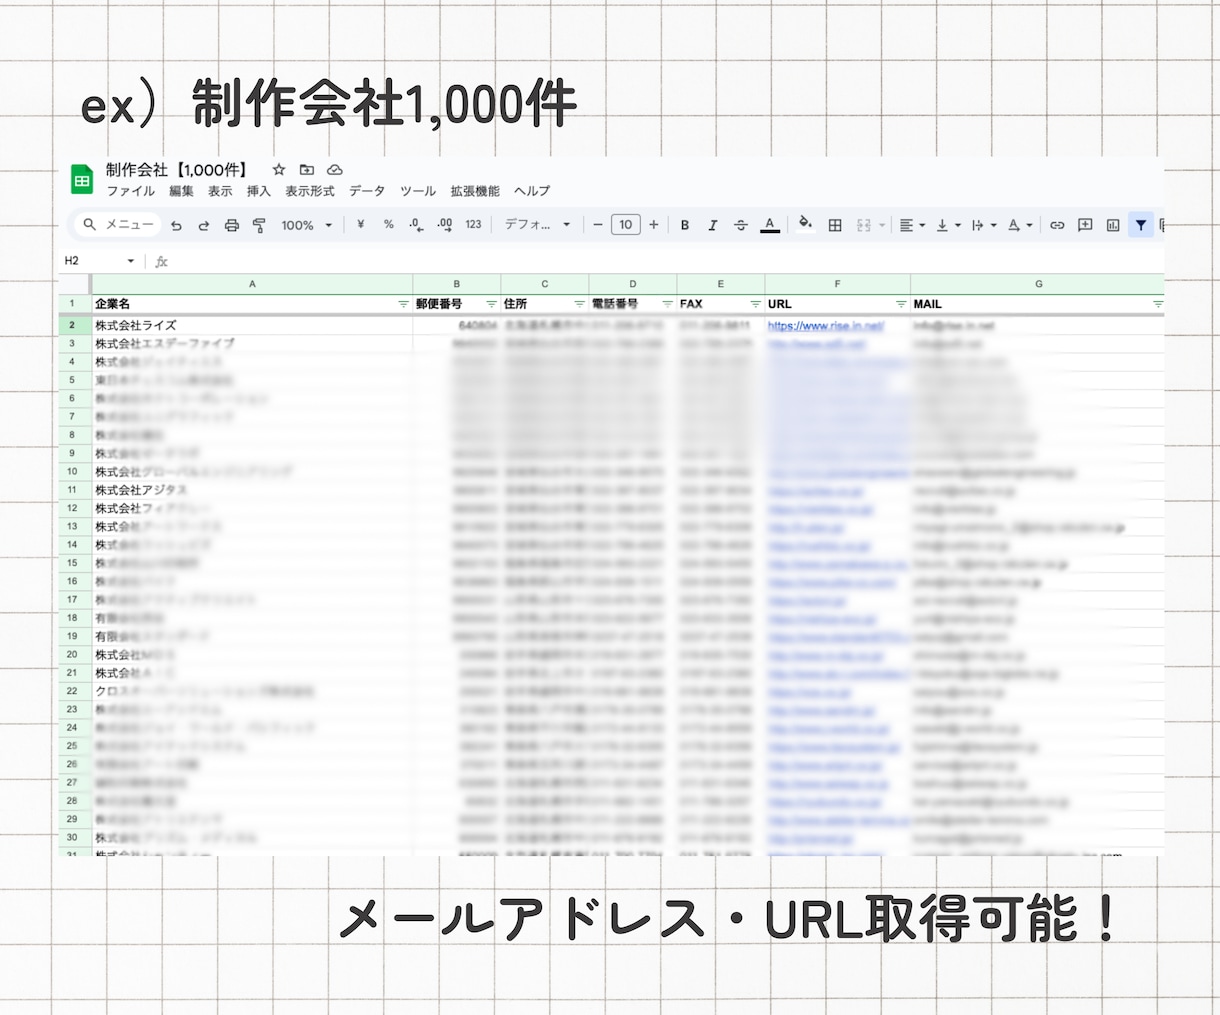Open the merge cells dropdown arrow

point(882,226)
